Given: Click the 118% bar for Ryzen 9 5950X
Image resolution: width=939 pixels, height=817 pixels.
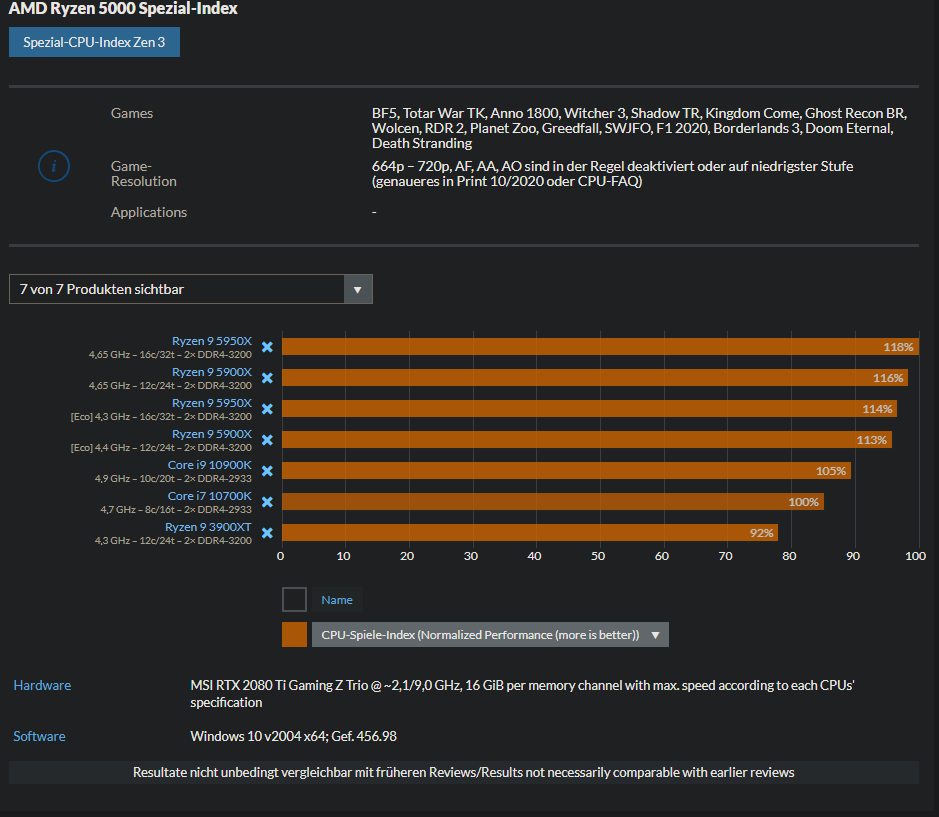Looking at the screenshot, I should [x=600, y=347].
